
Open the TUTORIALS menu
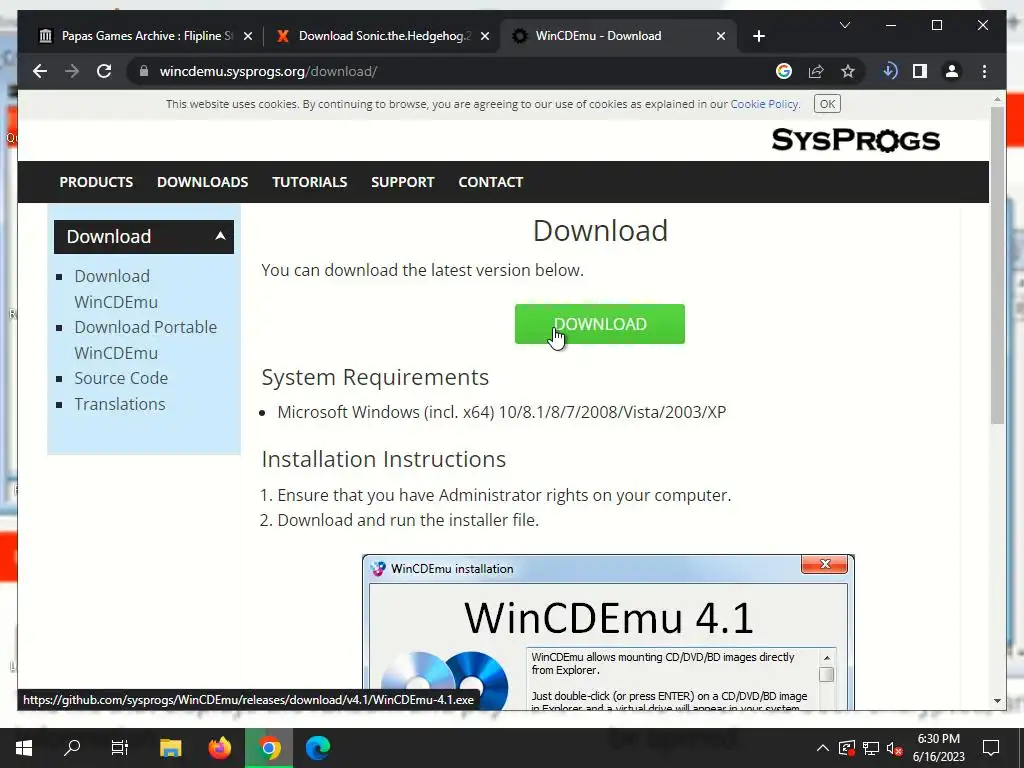pyautogui.click(x=310, y=182)
